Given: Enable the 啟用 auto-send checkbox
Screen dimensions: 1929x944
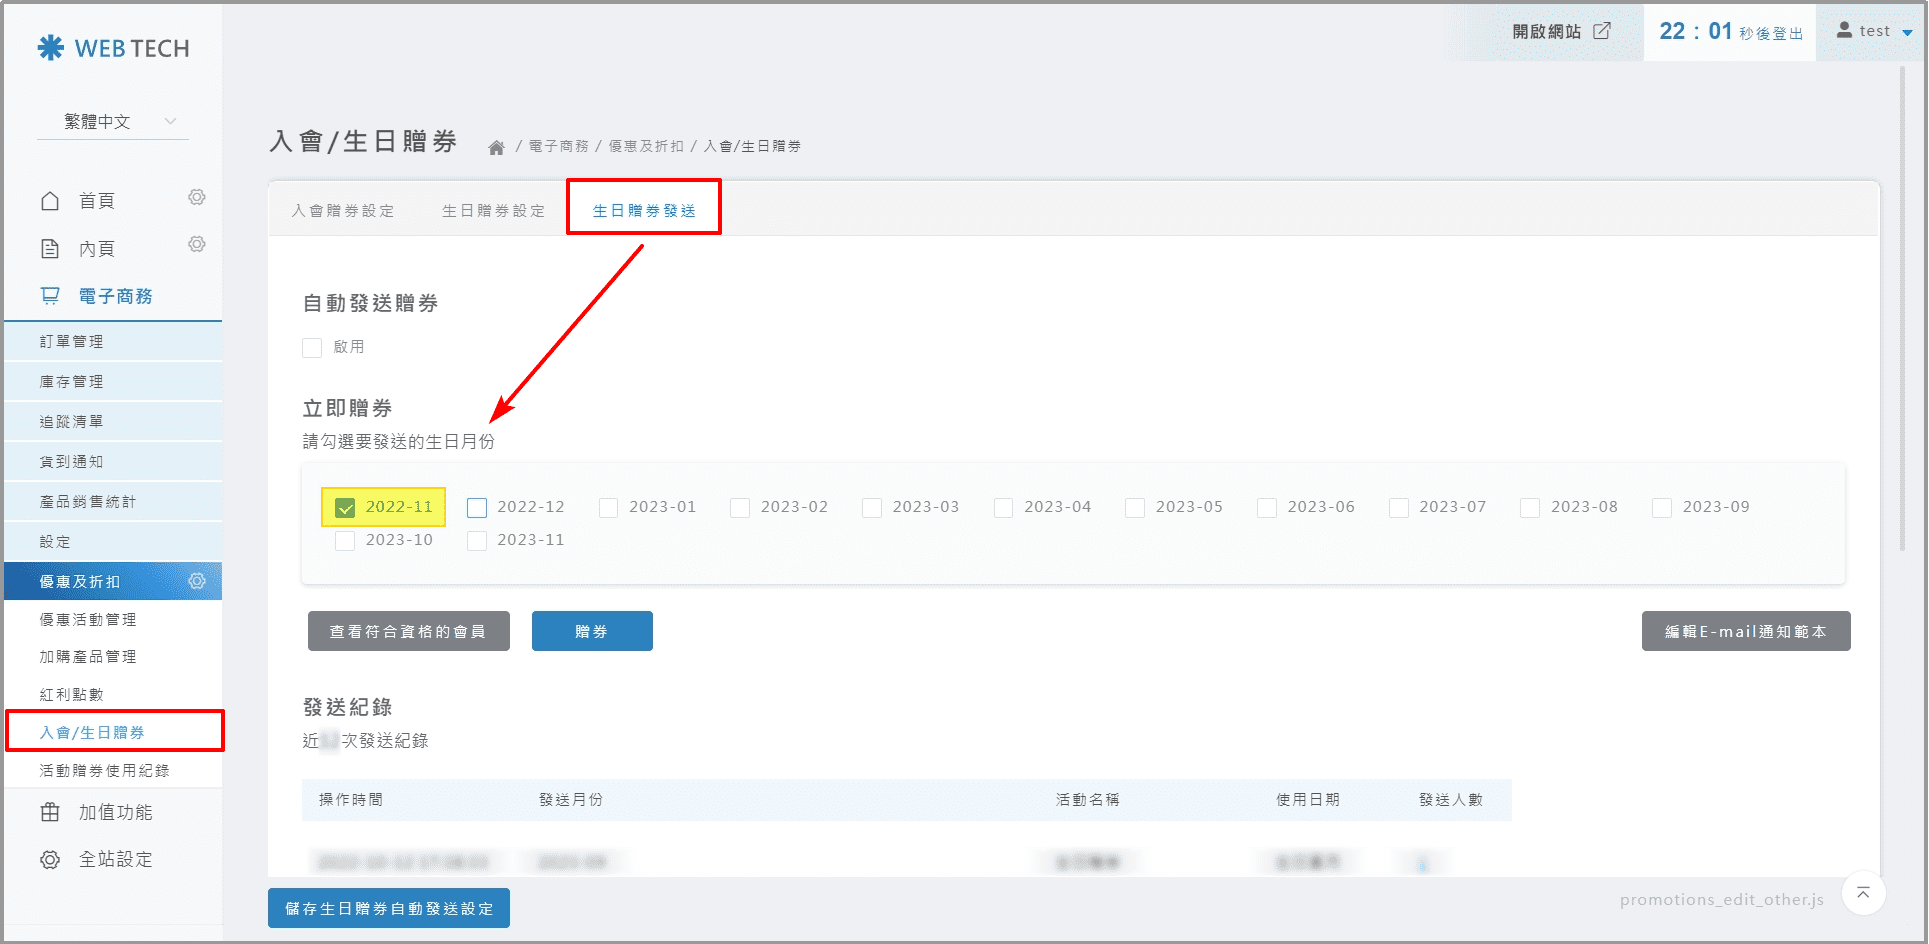Looking at the screenshot, I should point(312,348).
